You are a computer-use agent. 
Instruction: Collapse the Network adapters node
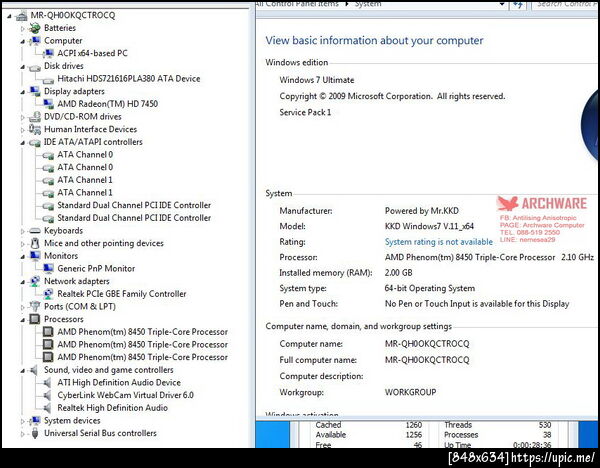[23, 282]
